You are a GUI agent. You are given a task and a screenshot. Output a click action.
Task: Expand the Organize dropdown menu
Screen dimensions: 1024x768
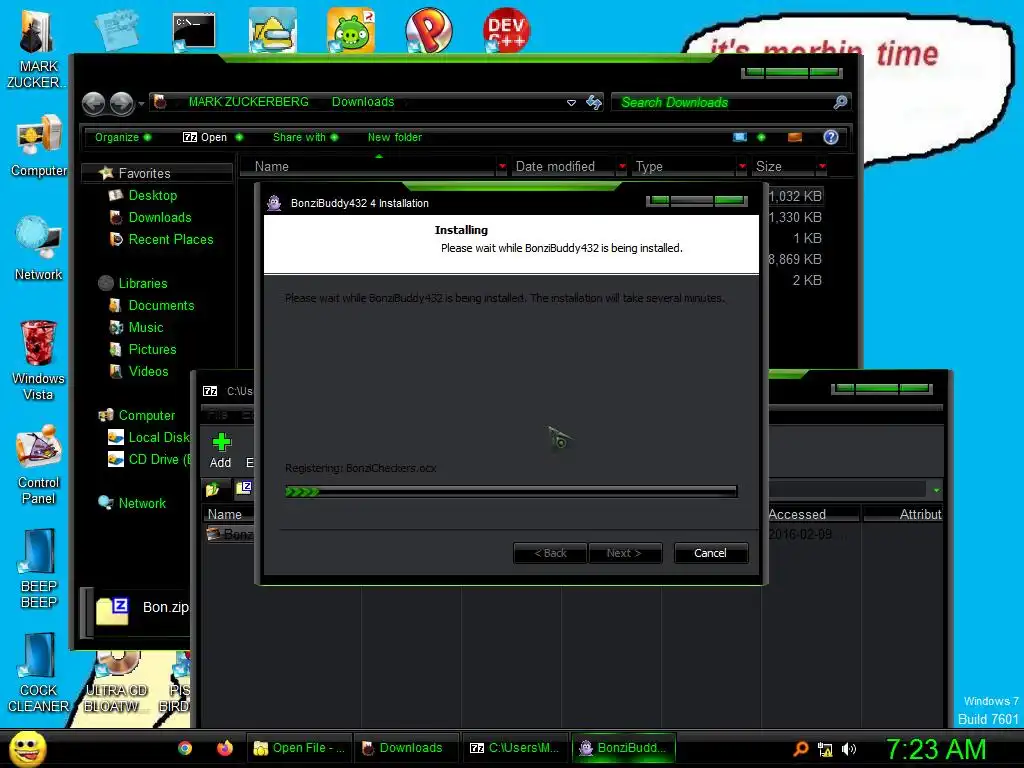[123, 137]
